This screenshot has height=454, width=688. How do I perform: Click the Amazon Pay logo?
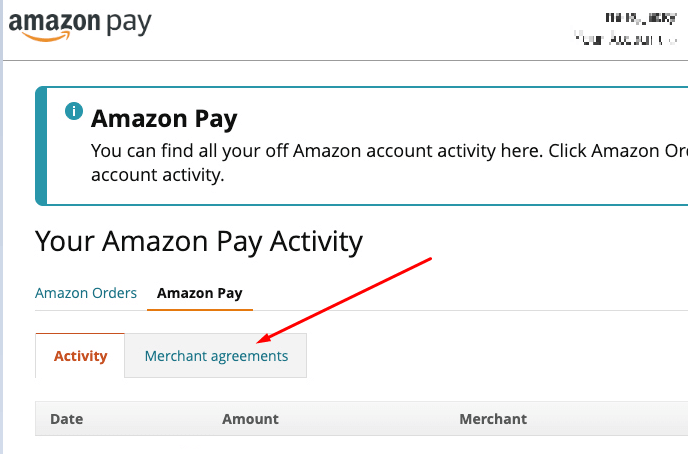(79, 23)
